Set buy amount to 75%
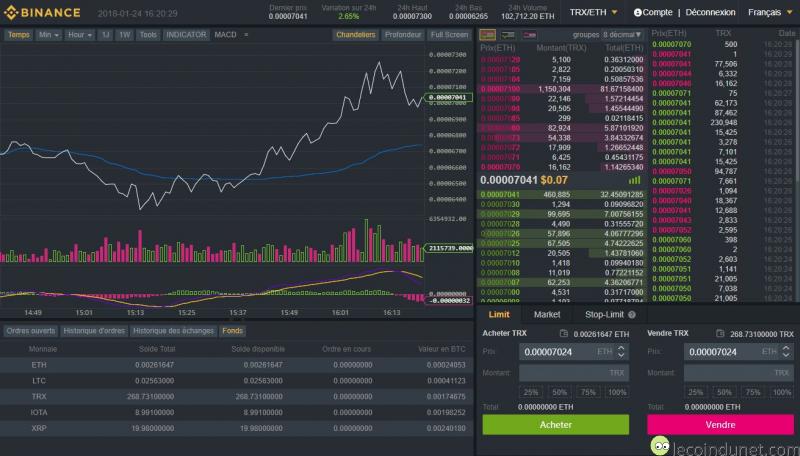The width and height of the screenshot is (800, 456). click(x=588, y=392)
